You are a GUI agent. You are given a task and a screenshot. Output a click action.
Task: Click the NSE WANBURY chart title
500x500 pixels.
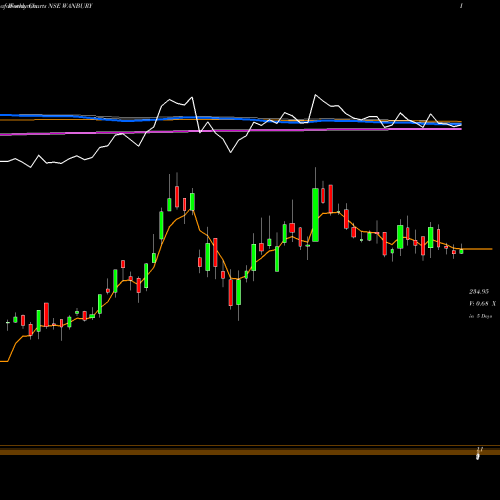[x=46, y=6]
